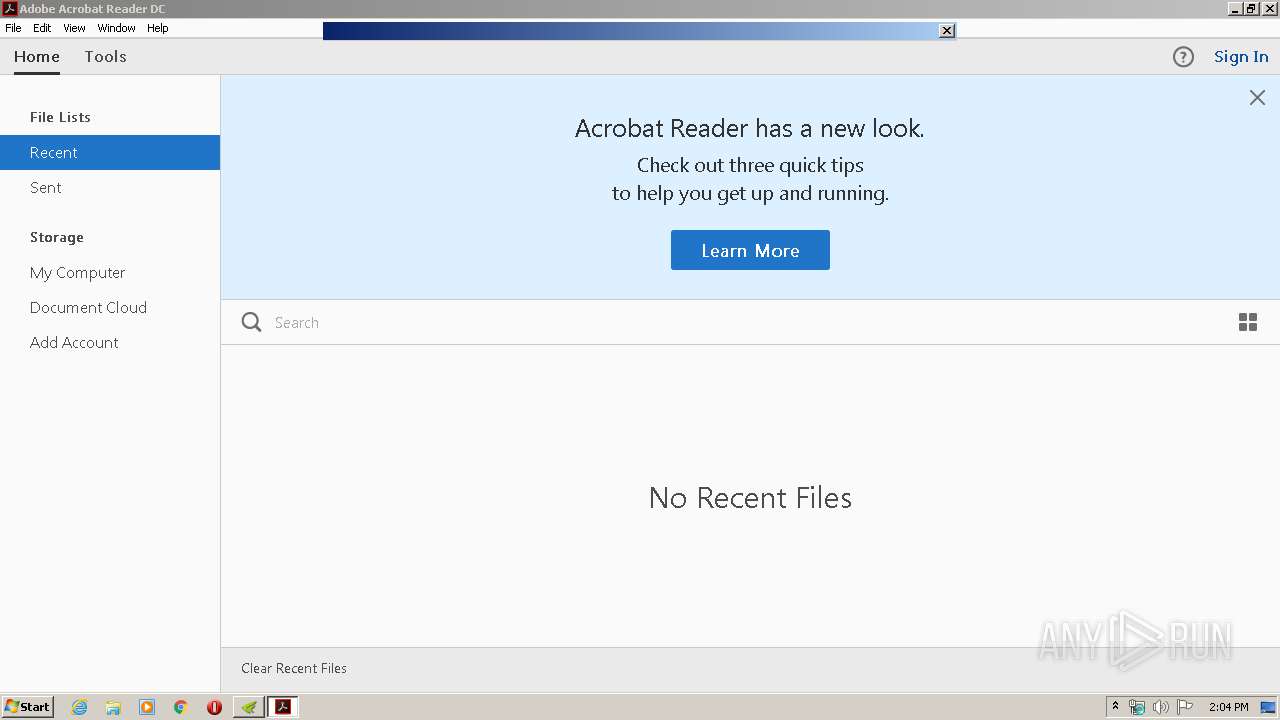Viewport: 1280px width, 720px height.
Task: Dismiss the new look banner
Action: point(1257,98)
